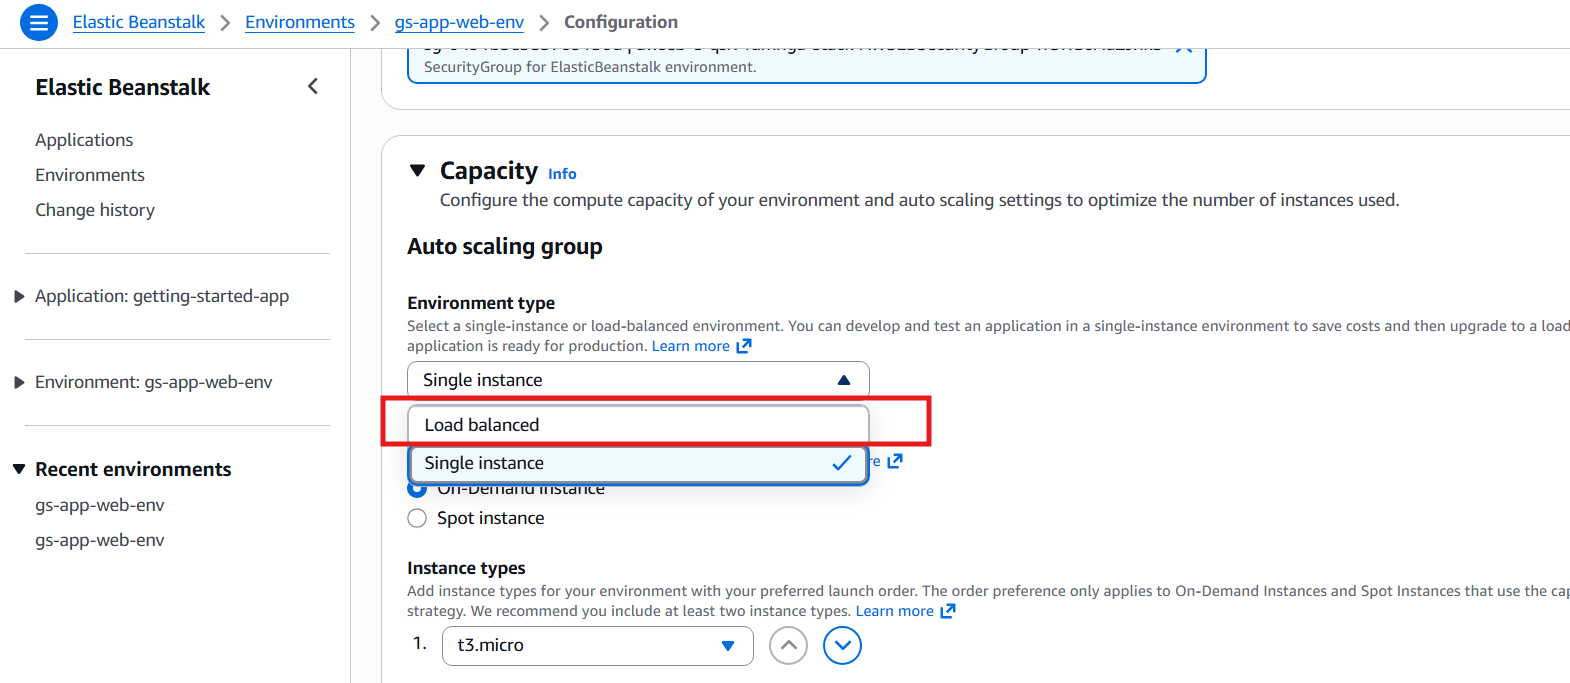Expand Environment: gs-app-web-env tree item
The image size is (1570, 683).
19,382
